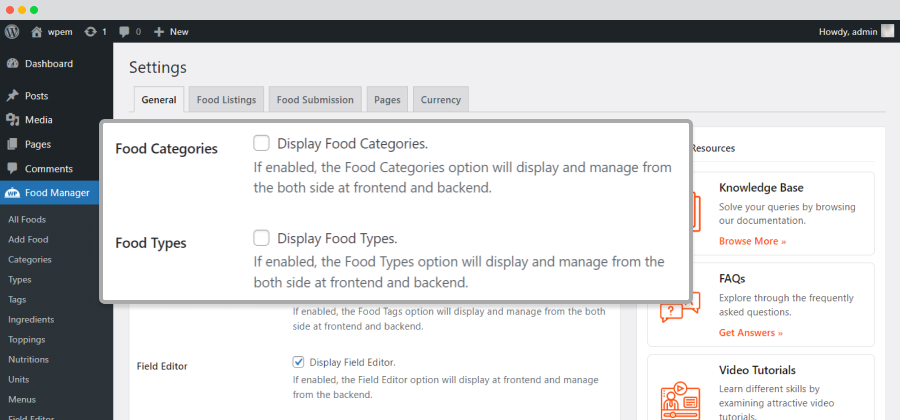Enable Display Food Types checkbox
The width and height of the screenshot is (900, 420).
(262, 238)
